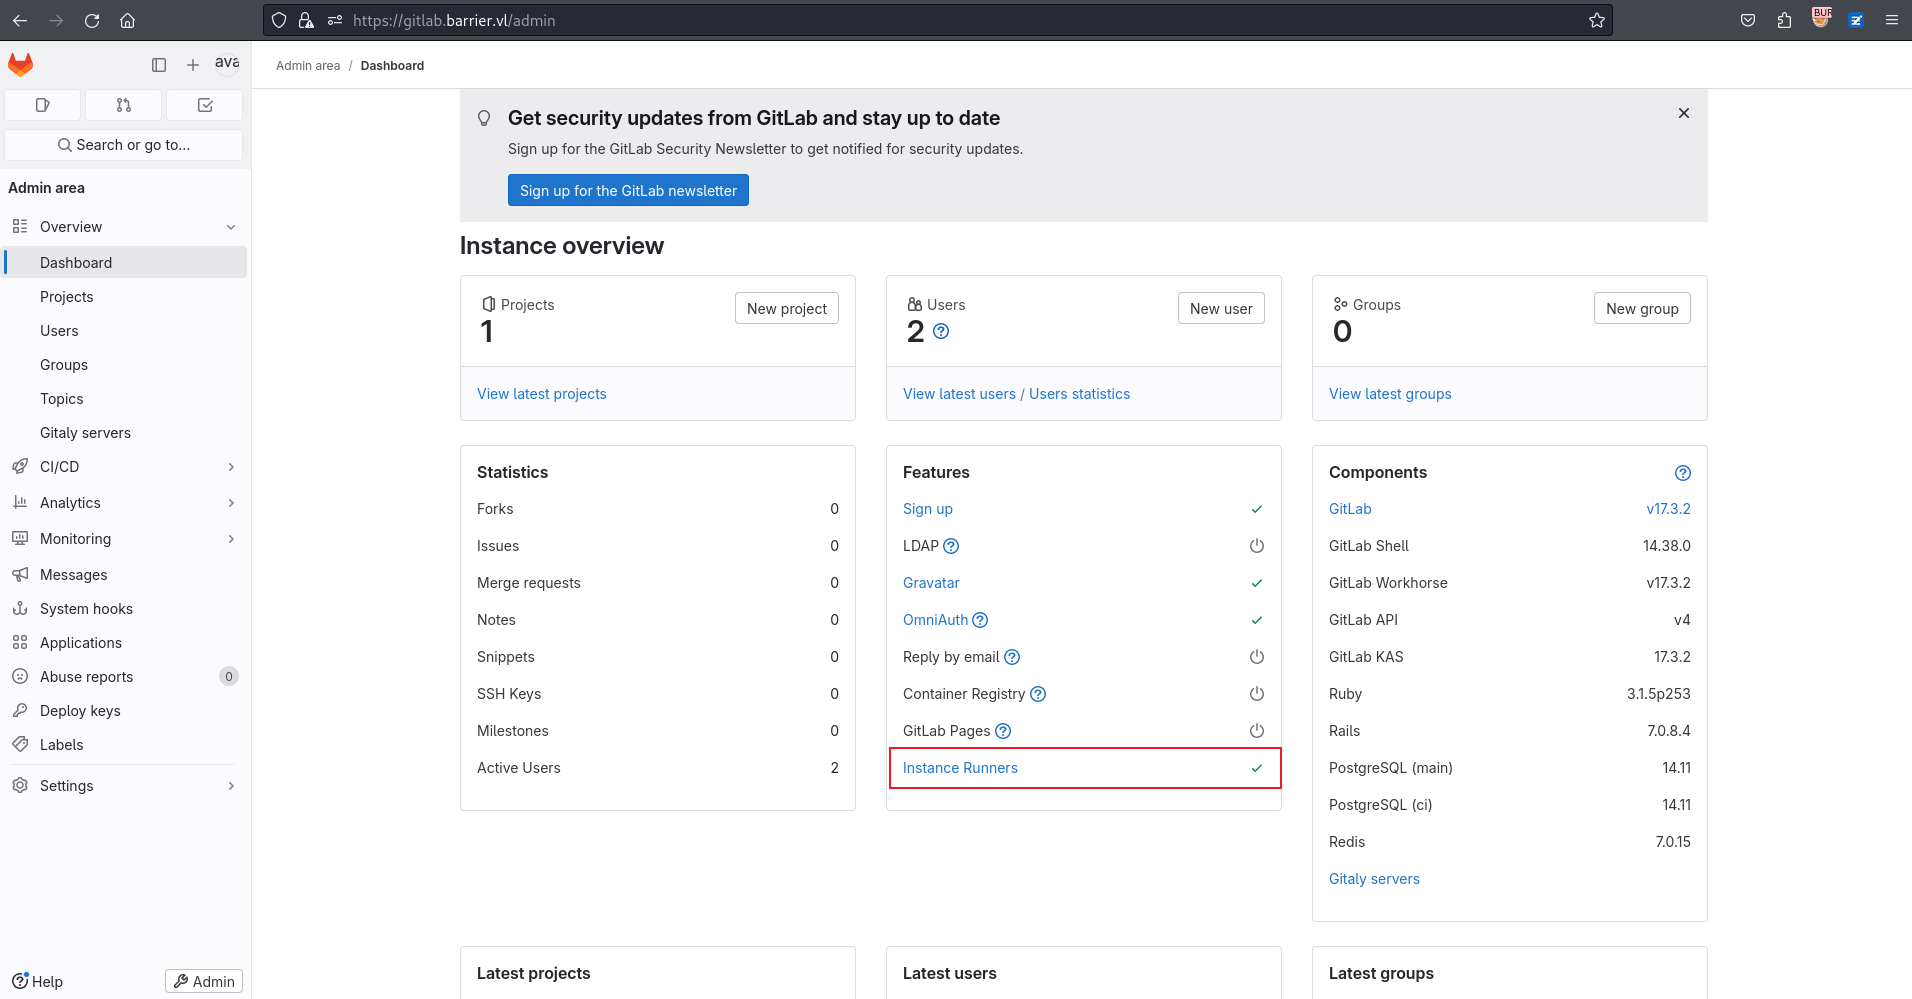1912x999 pixels.
Task: Open the issues shortcut icon
Action: [43, 105]
